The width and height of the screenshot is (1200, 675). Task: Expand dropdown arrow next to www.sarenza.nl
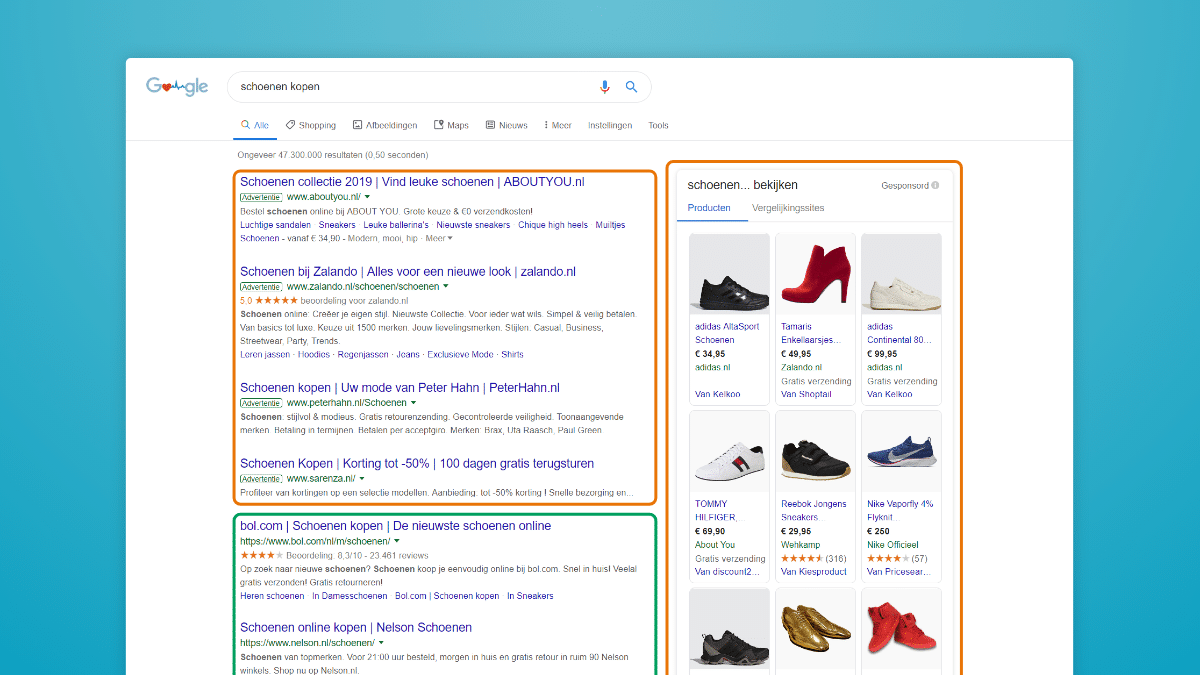(x=362, y=479)
